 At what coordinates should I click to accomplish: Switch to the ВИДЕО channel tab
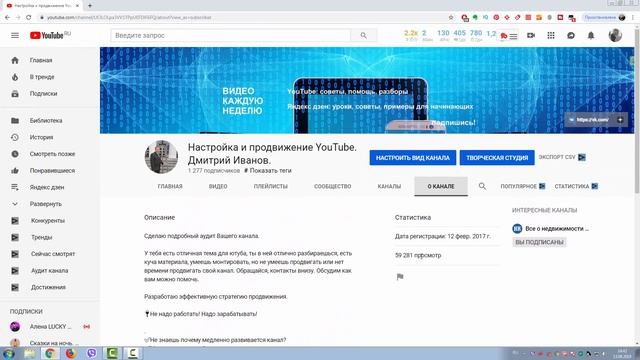click(x=218, y=186)
